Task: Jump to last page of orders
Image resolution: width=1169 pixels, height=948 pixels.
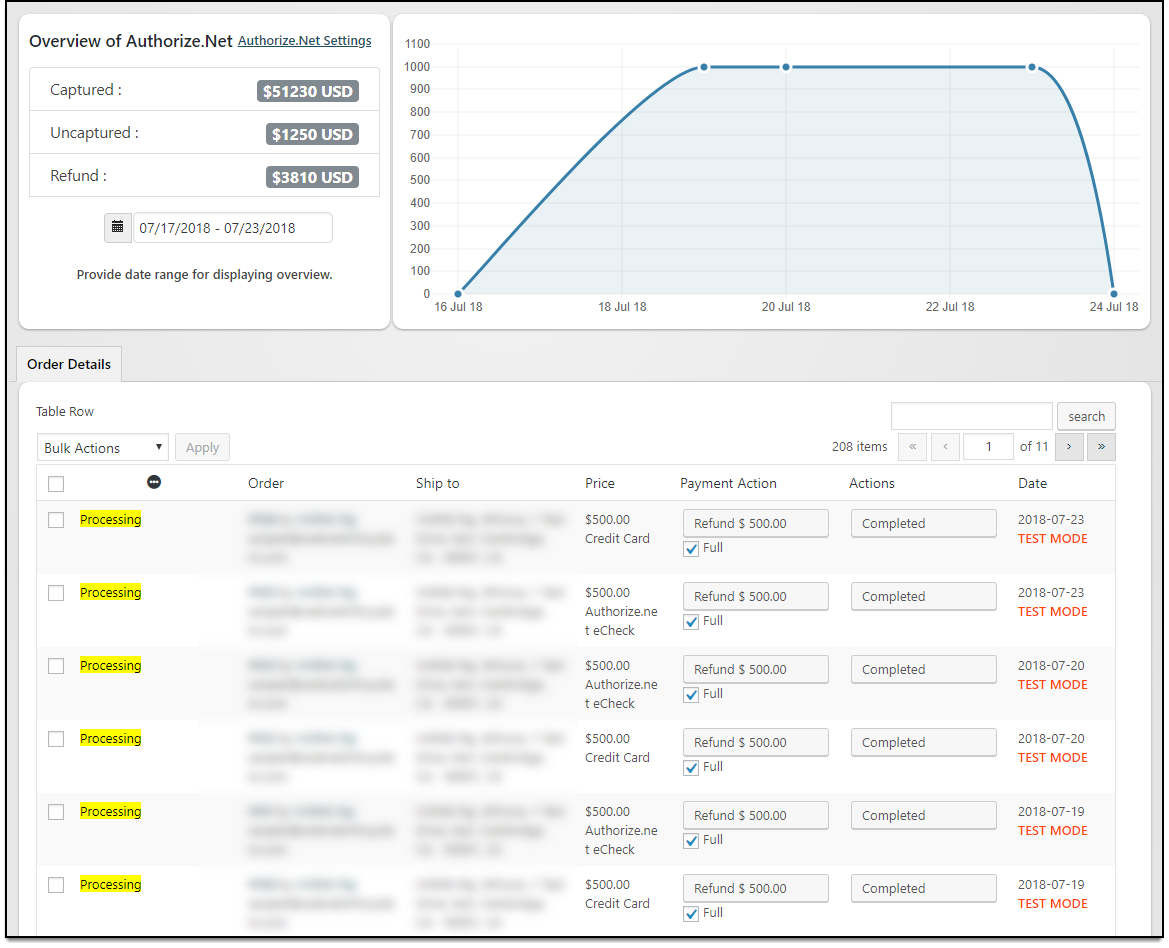Action: click(x=1101, y=447)
